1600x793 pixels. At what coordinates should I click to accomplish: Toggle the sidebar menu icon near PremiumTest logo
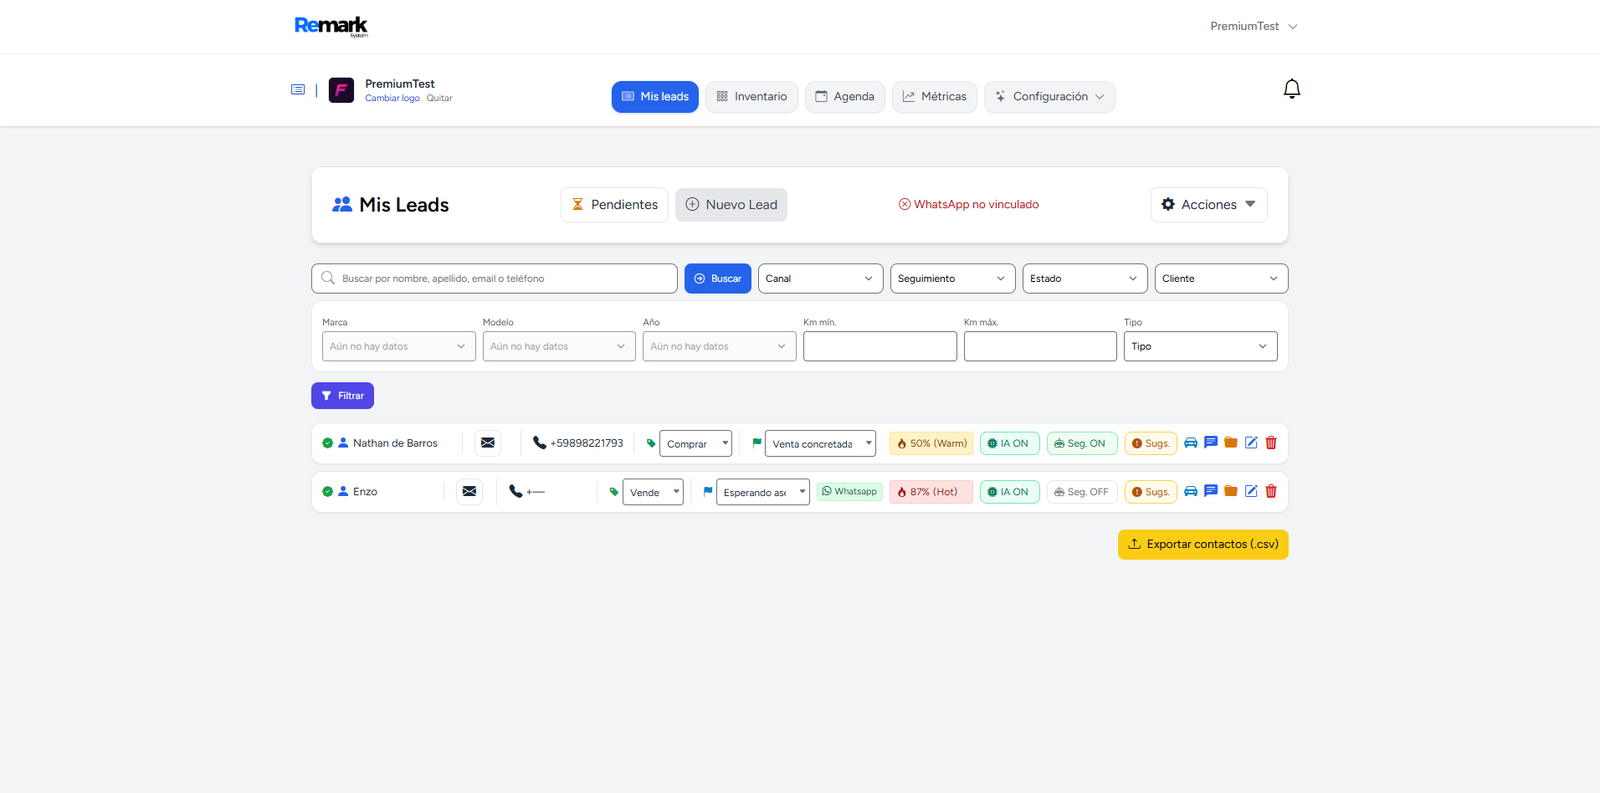[x=298, y=90]
